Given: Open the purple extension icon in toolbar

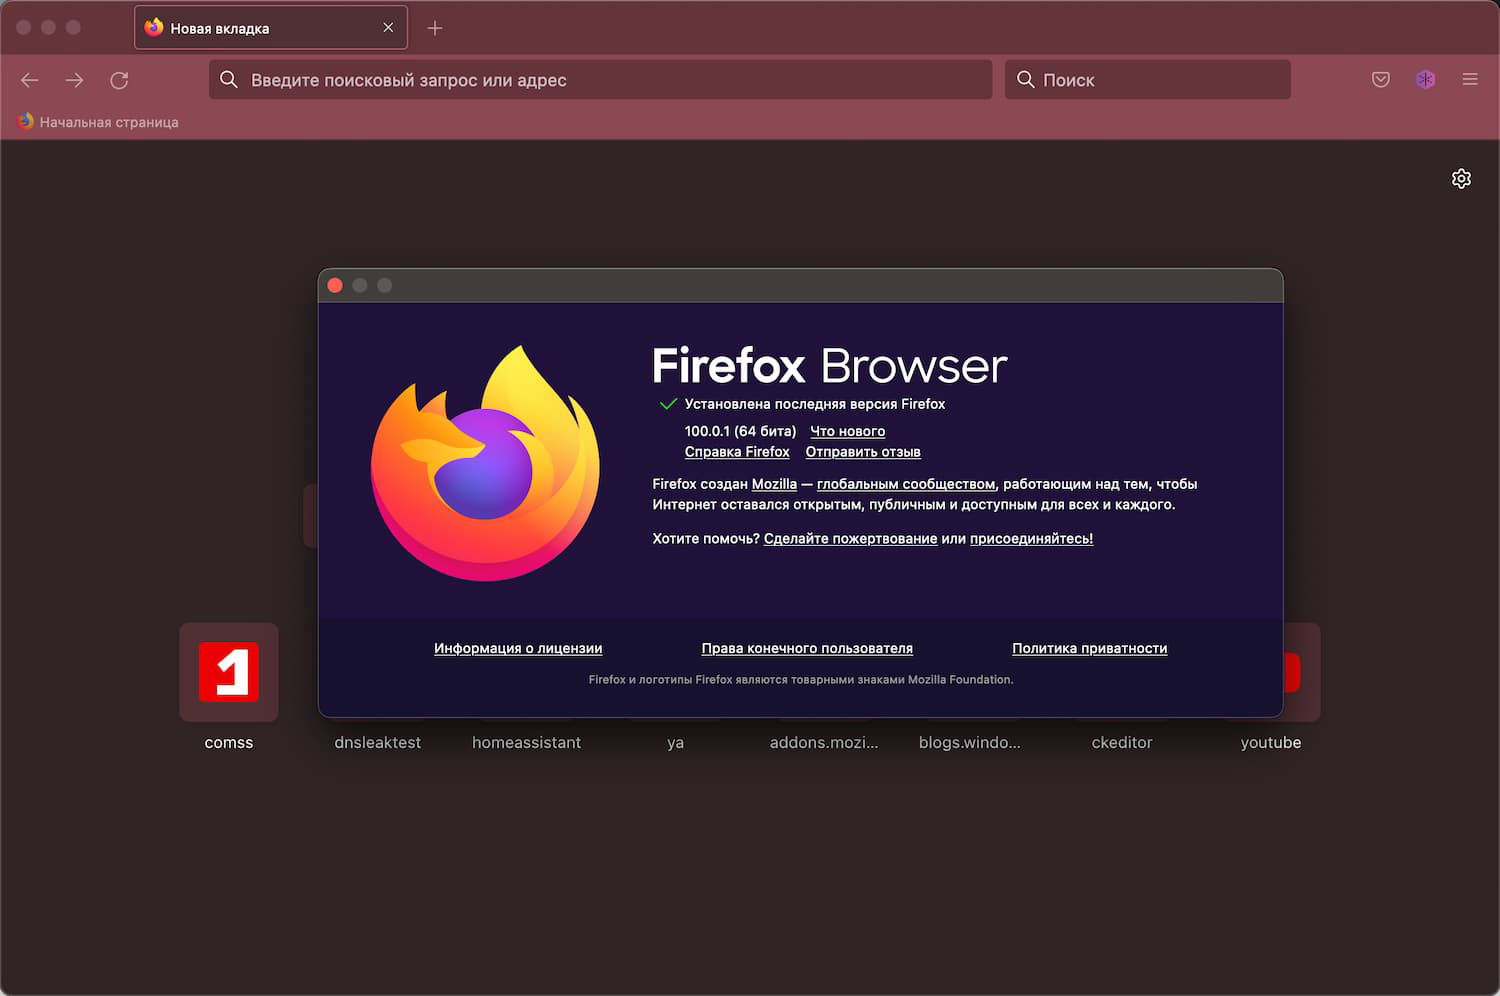Looking at the screenshot, I should 1426,80.
